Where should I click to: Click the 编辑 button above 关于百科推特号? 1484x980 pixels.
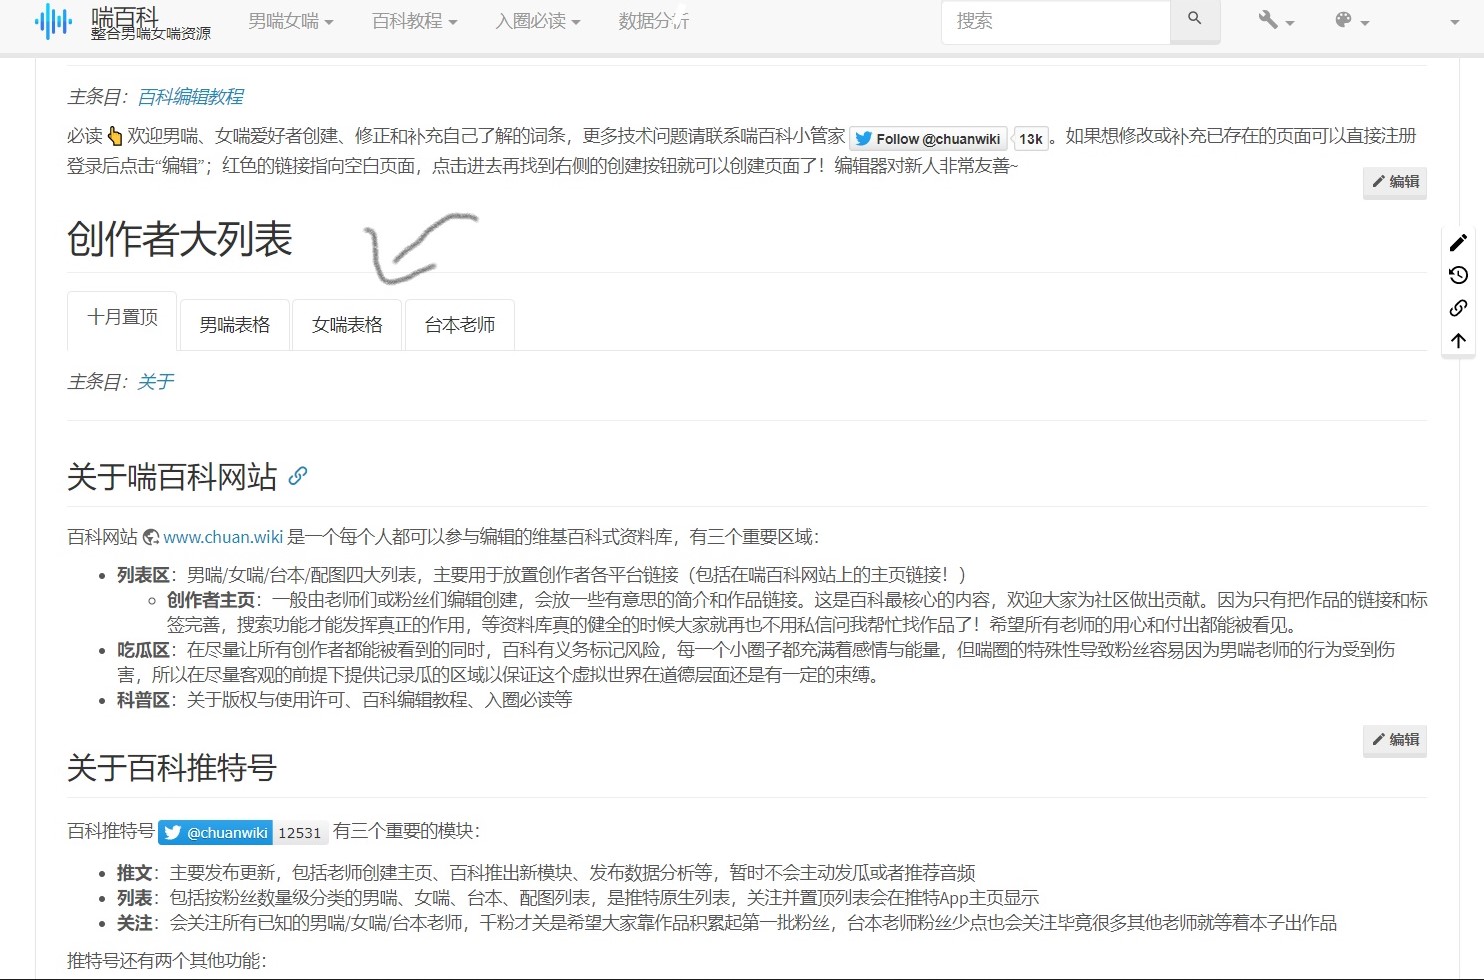(1395, 740)
